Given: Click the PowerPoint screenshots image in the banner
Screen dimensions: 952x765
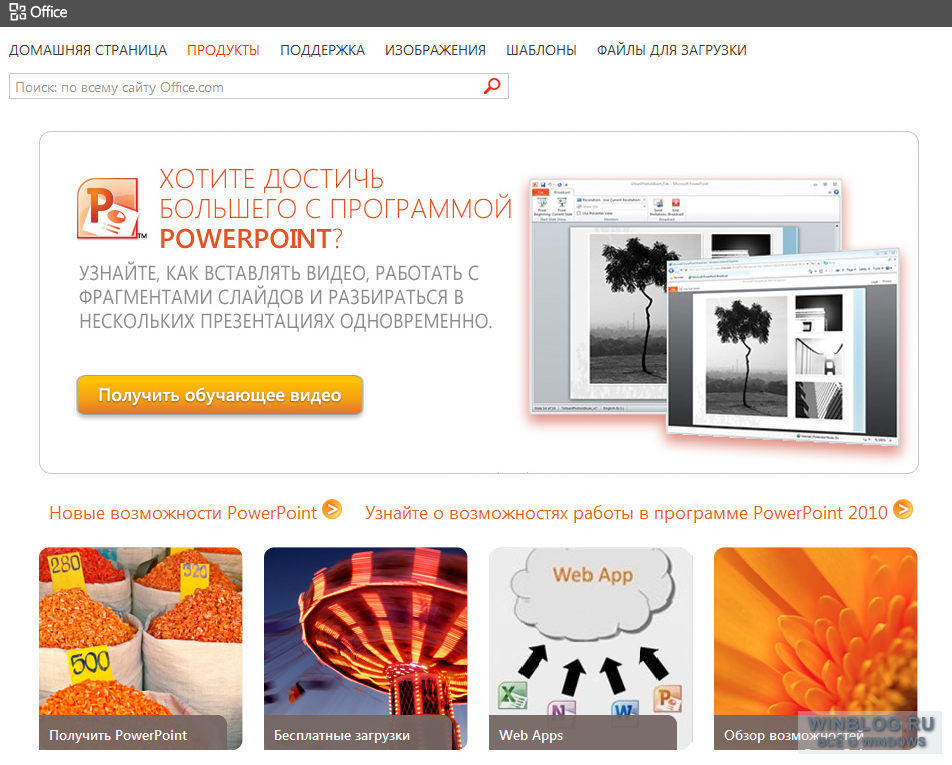Looking at the screenshot, I should click(715, 313).
